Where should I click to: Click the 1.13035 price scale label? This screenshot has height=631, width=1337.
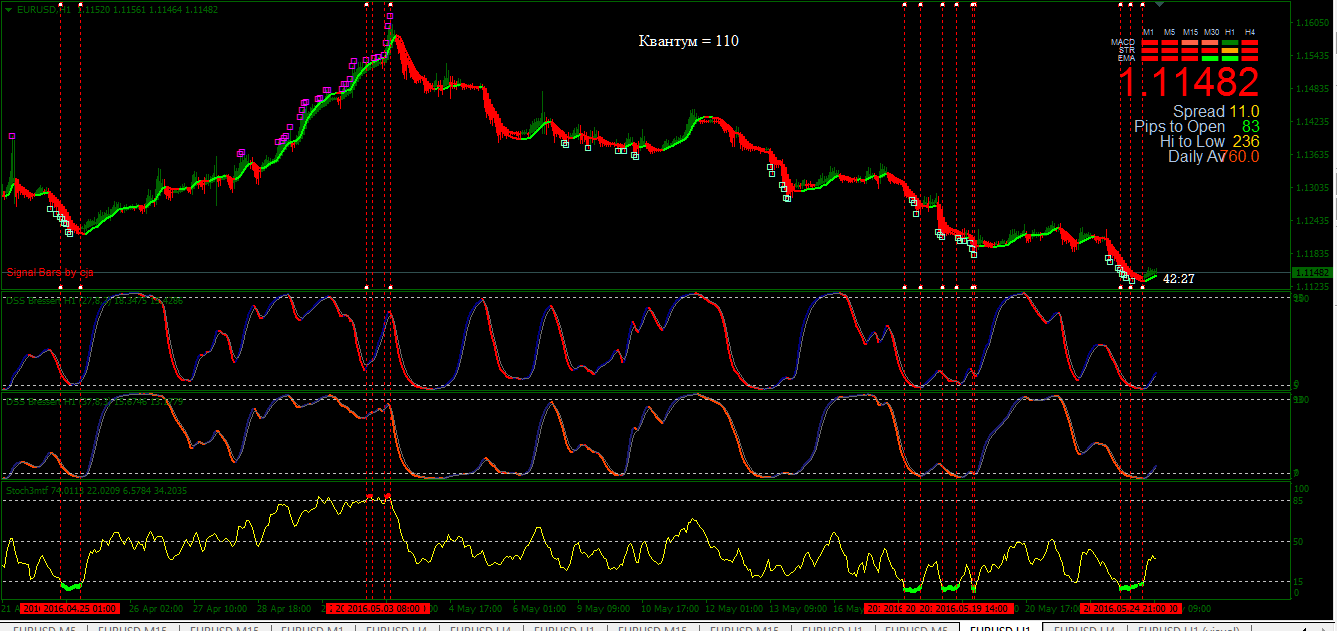[1313, 188]
